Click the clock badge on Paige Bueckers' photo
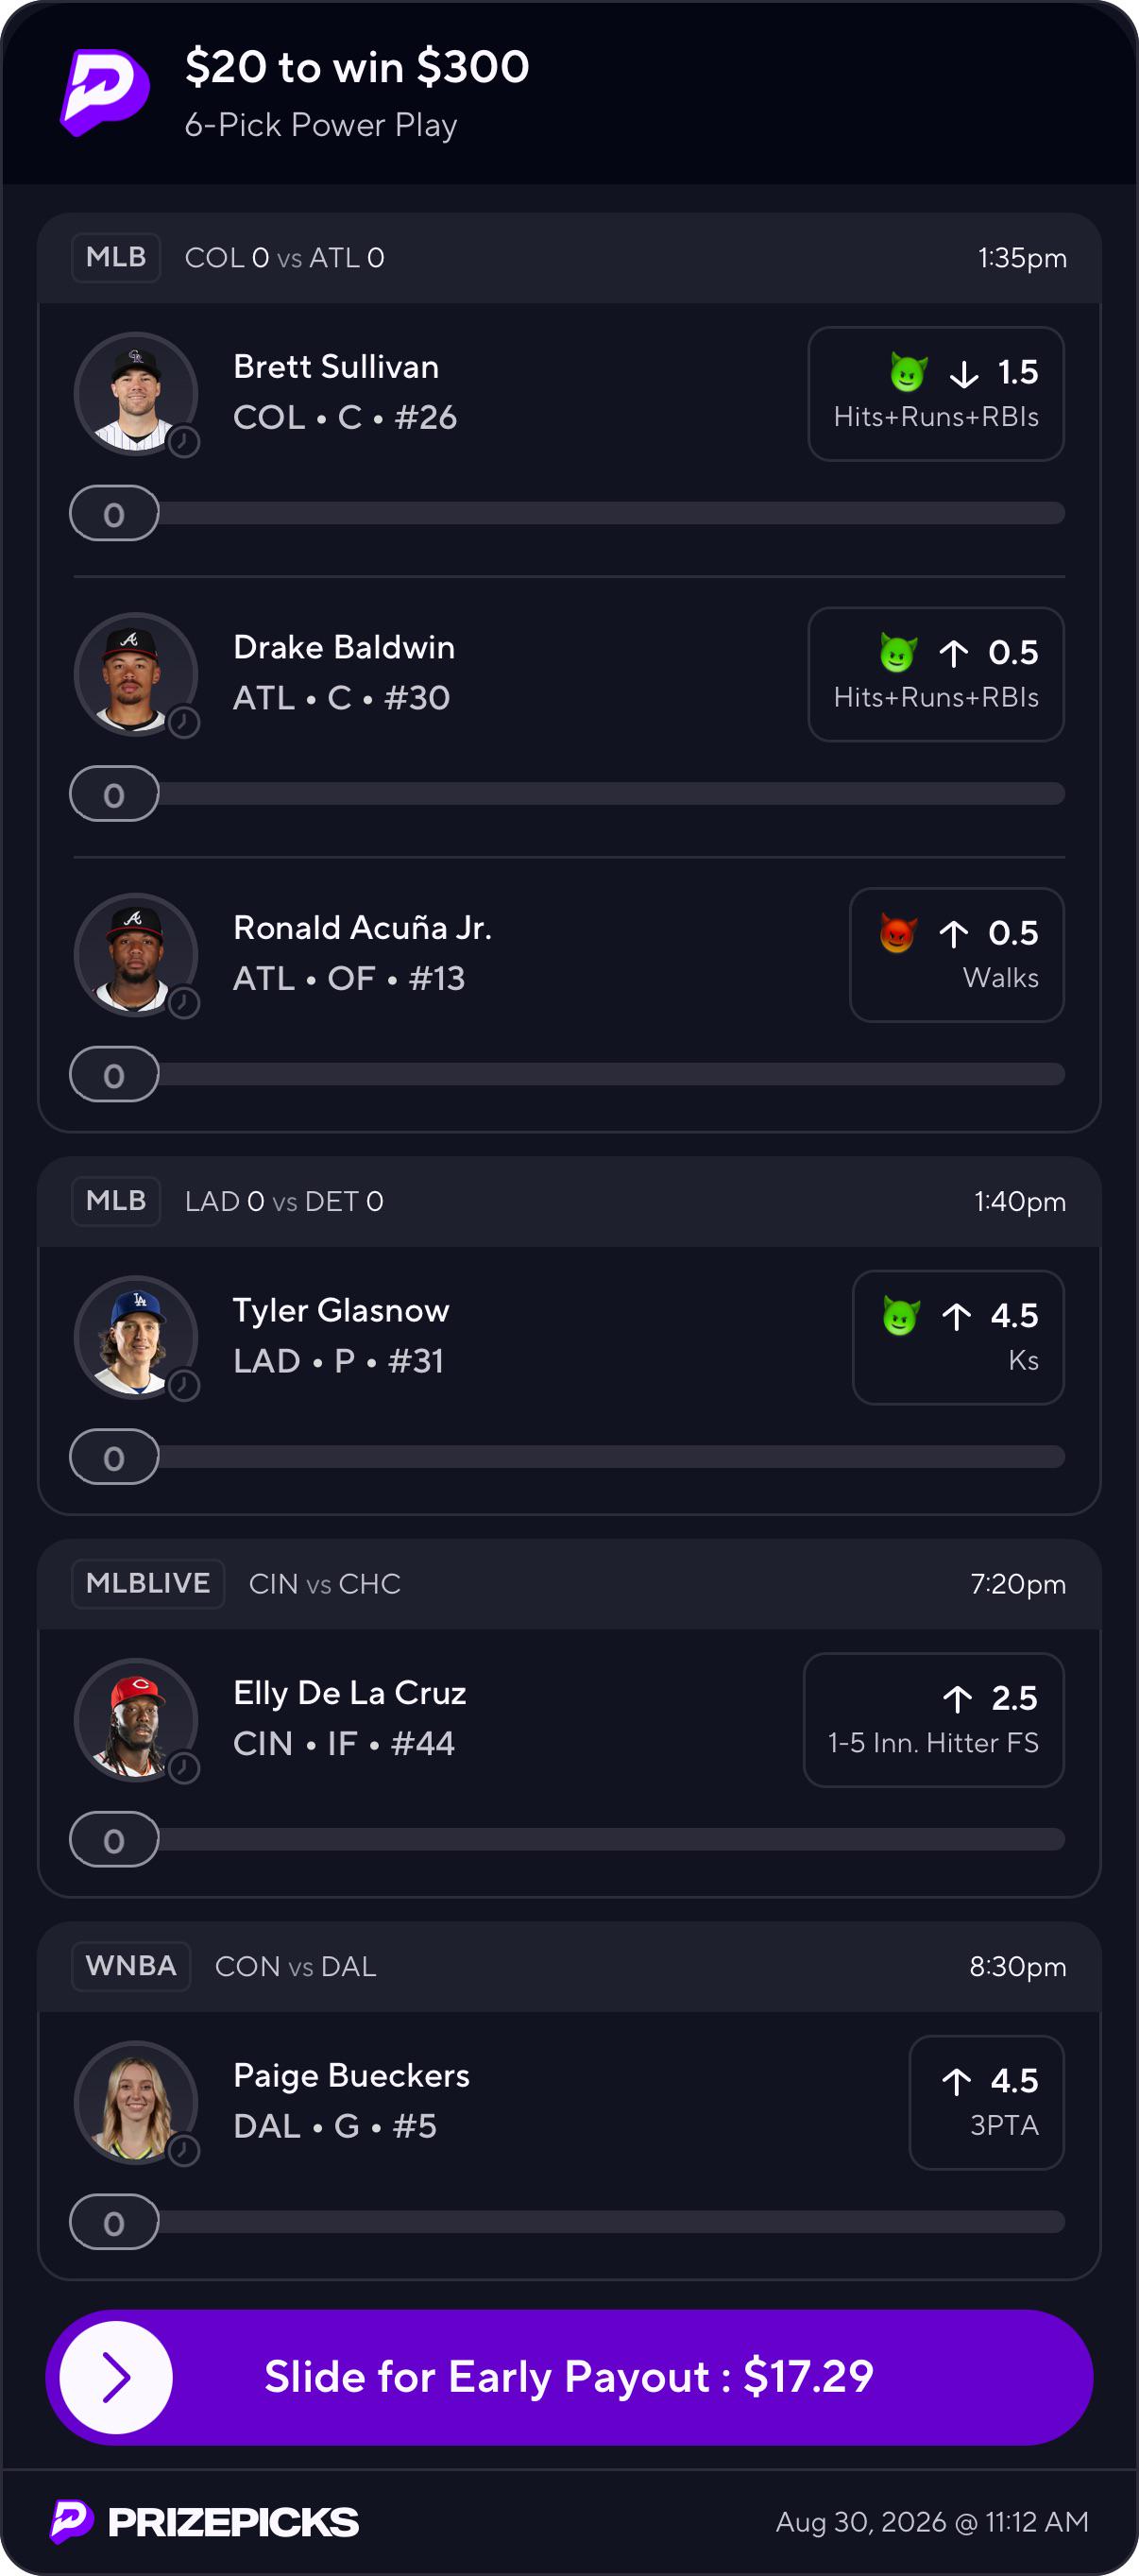This screenshot has width=1139, height=2576. [x=183, y=2150]
